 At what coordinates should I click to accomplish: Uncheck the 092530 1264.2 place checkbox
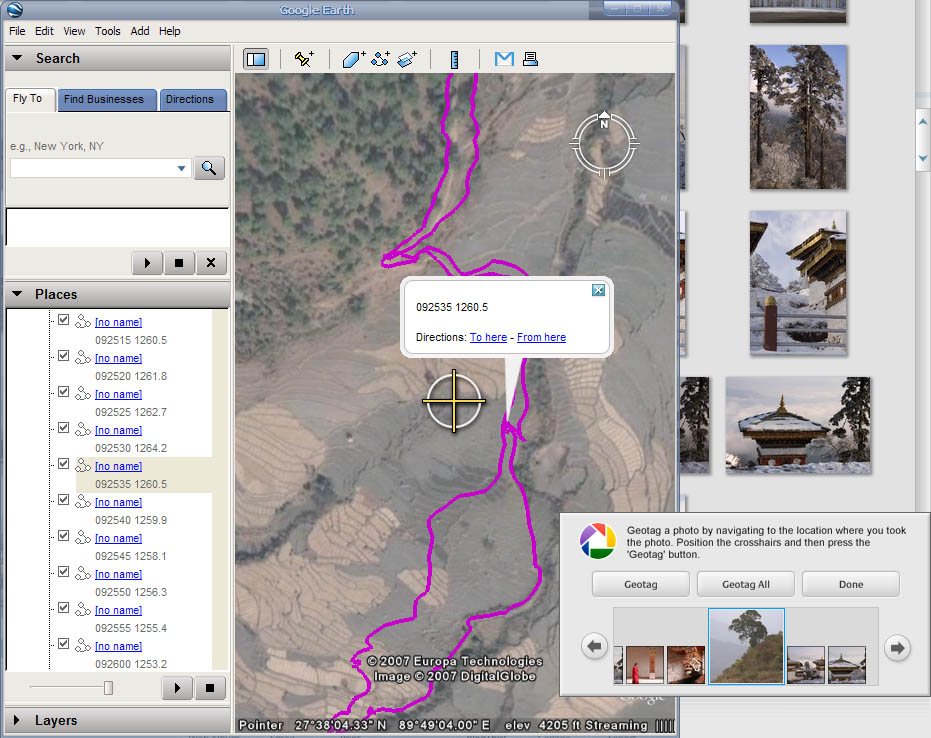click(x=64, y=428)
